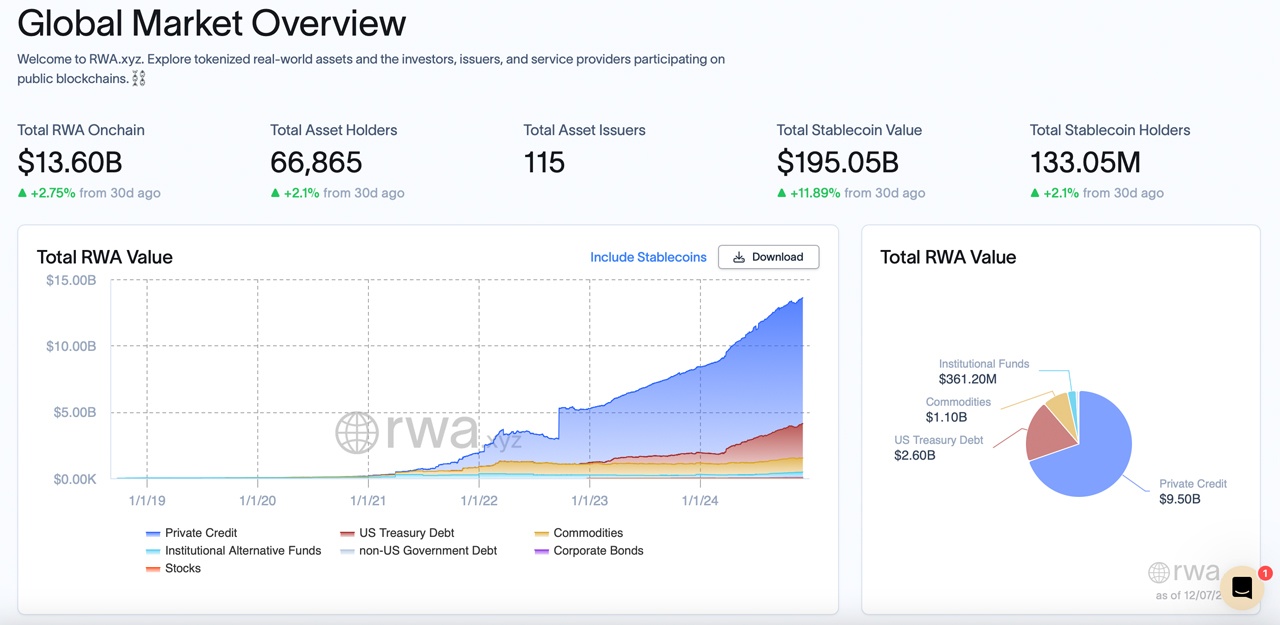Click the globe icon in chart watermark
Screen dimensions: 1280x625
tap(356, 432)
